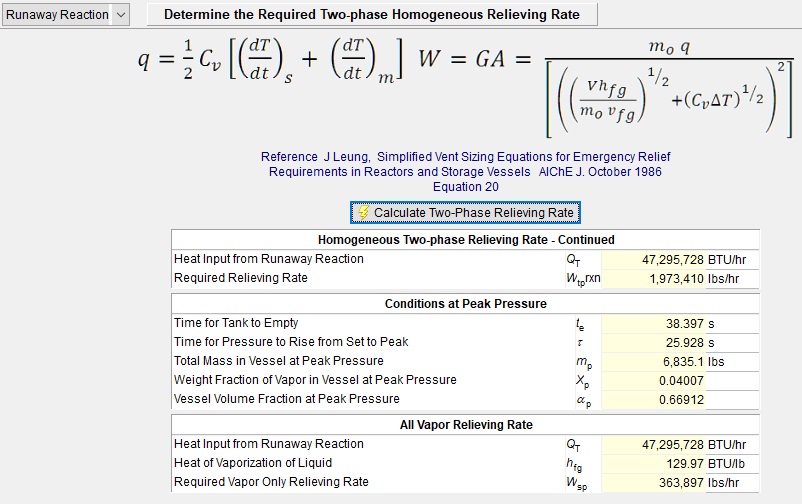Viewport: 802px width, 504px height.
Task: Click 'Time for Pressure to Rise from Set to Peak' label
Action: [x=291, y=342]
